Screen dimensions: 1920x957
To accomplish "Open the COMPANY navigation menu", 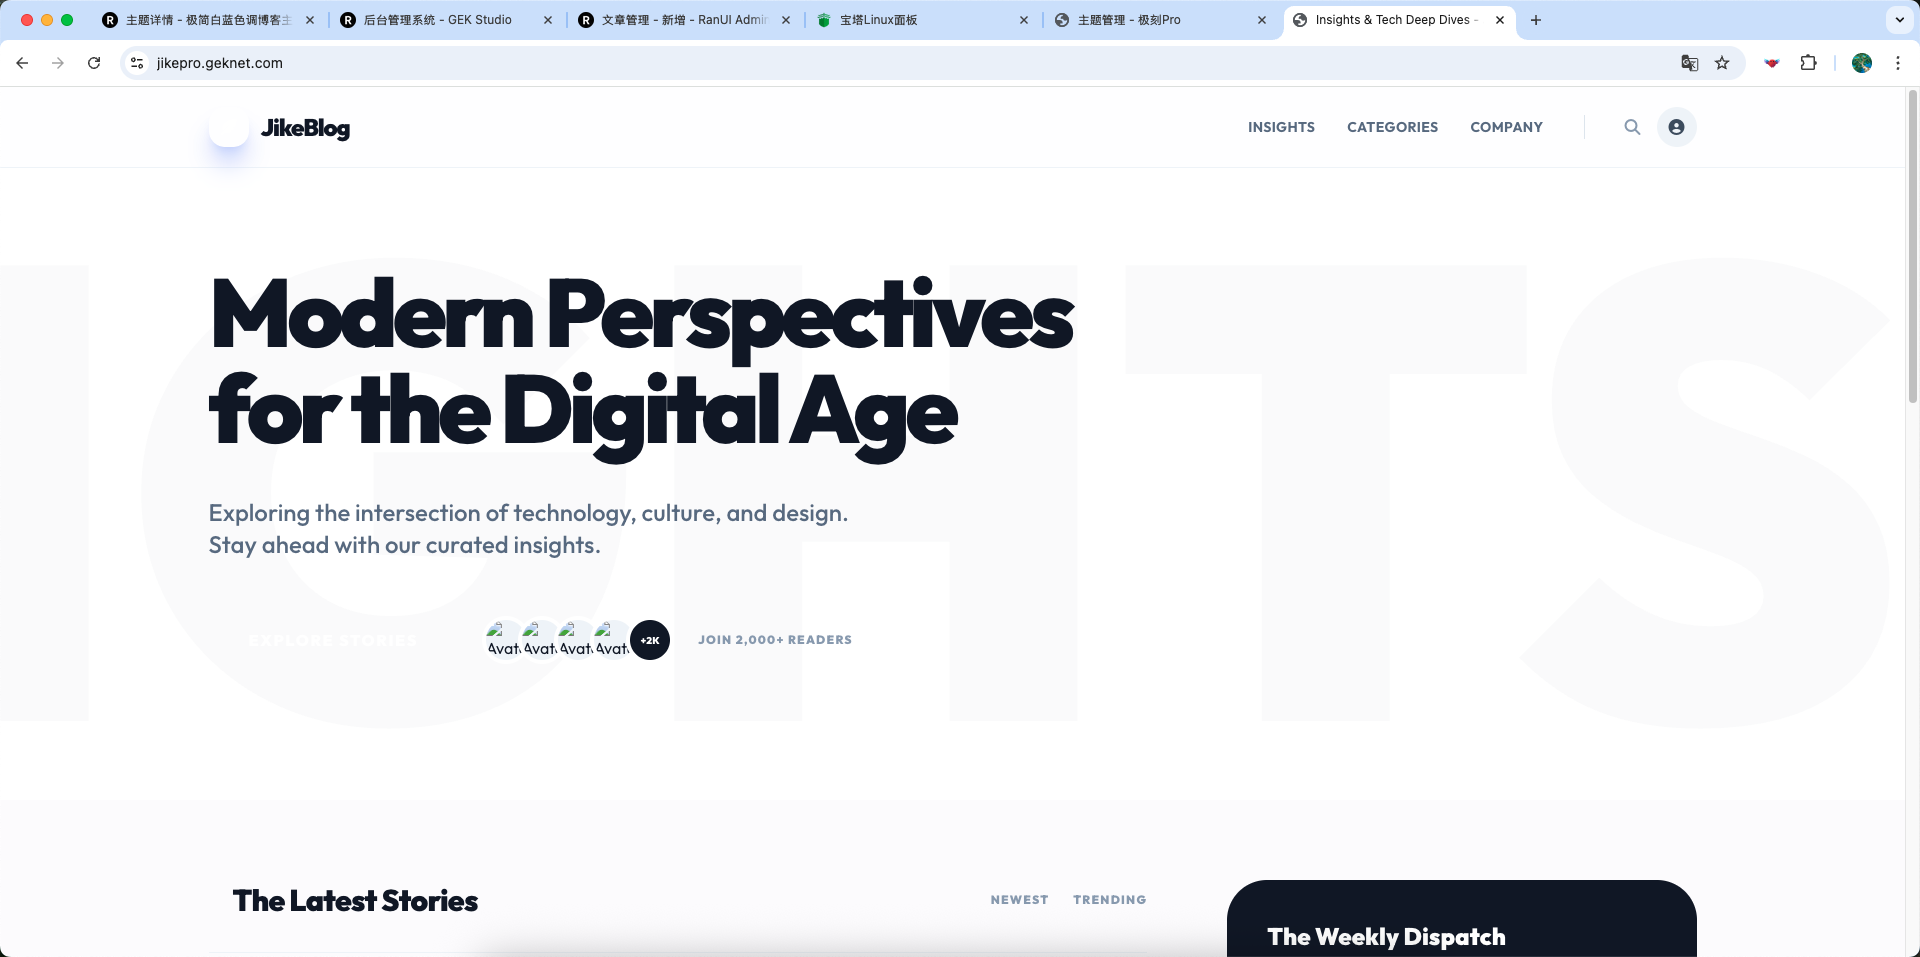I will (1506, 127).
